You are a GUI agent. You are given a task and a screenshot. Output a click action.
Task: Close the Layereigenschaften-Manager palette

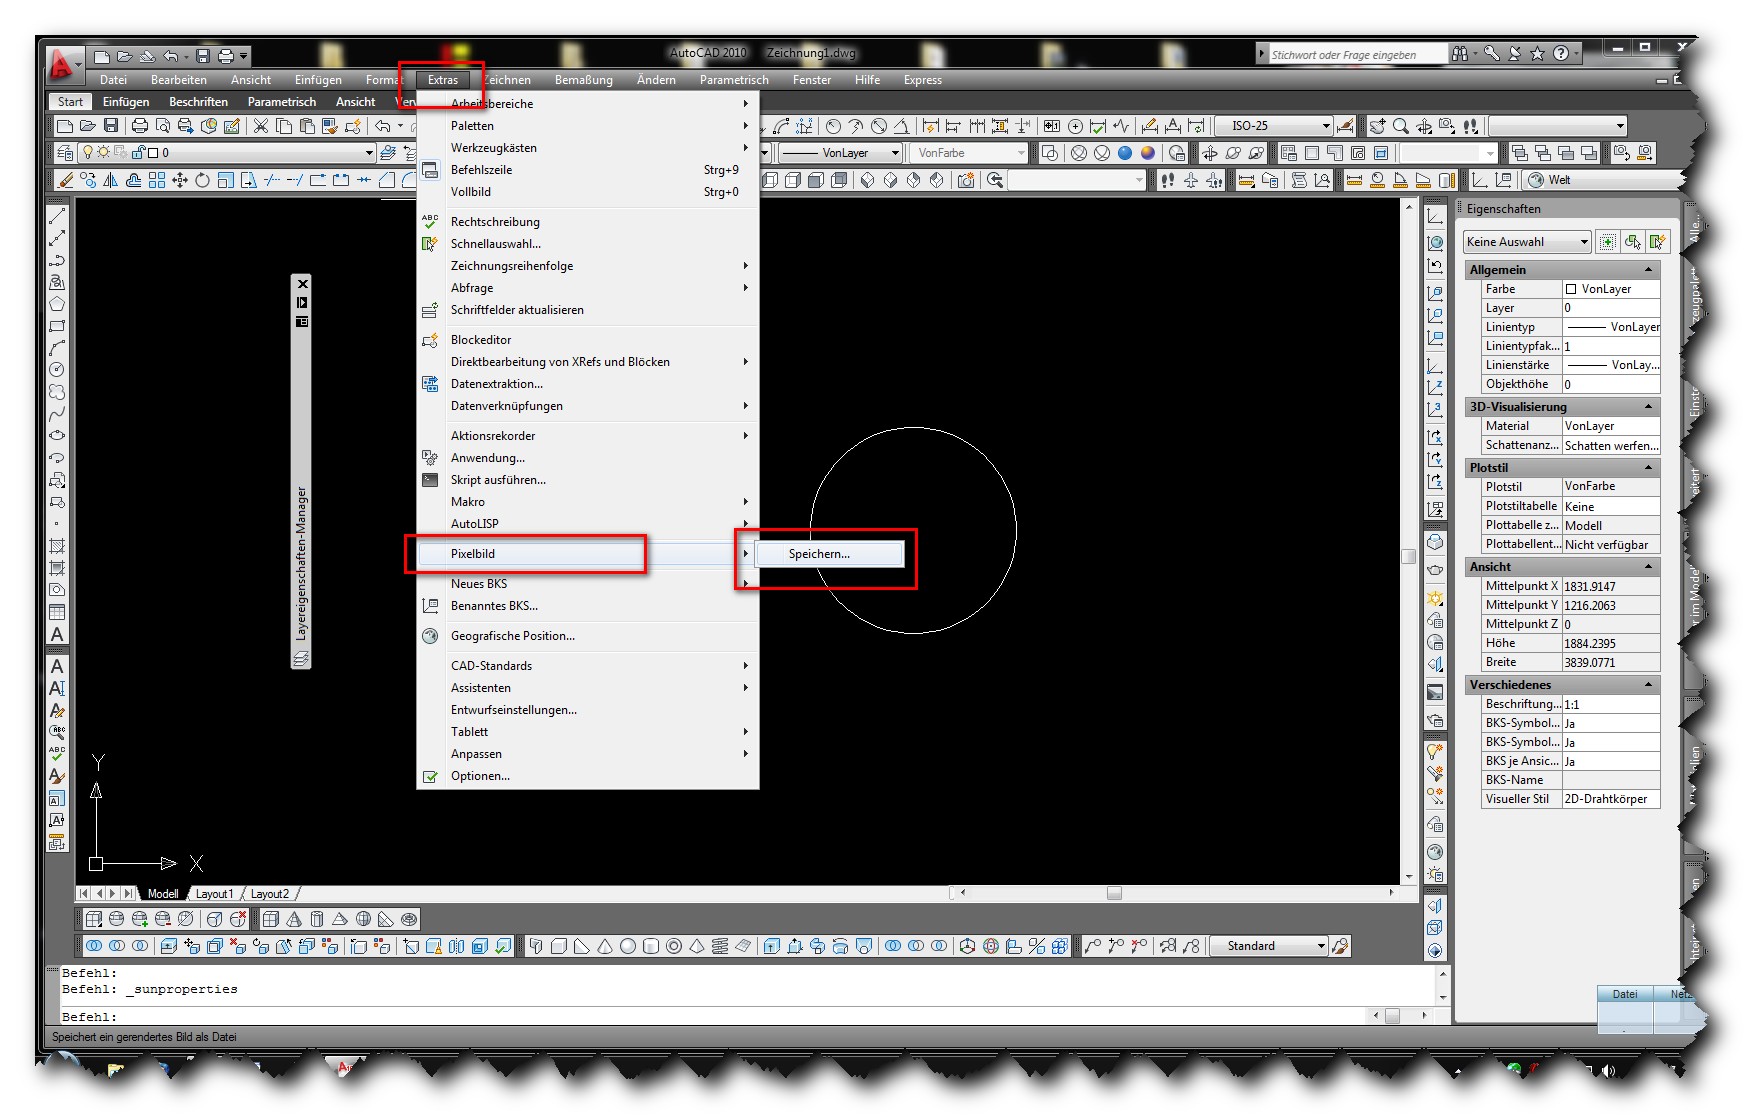coord(302,284)
